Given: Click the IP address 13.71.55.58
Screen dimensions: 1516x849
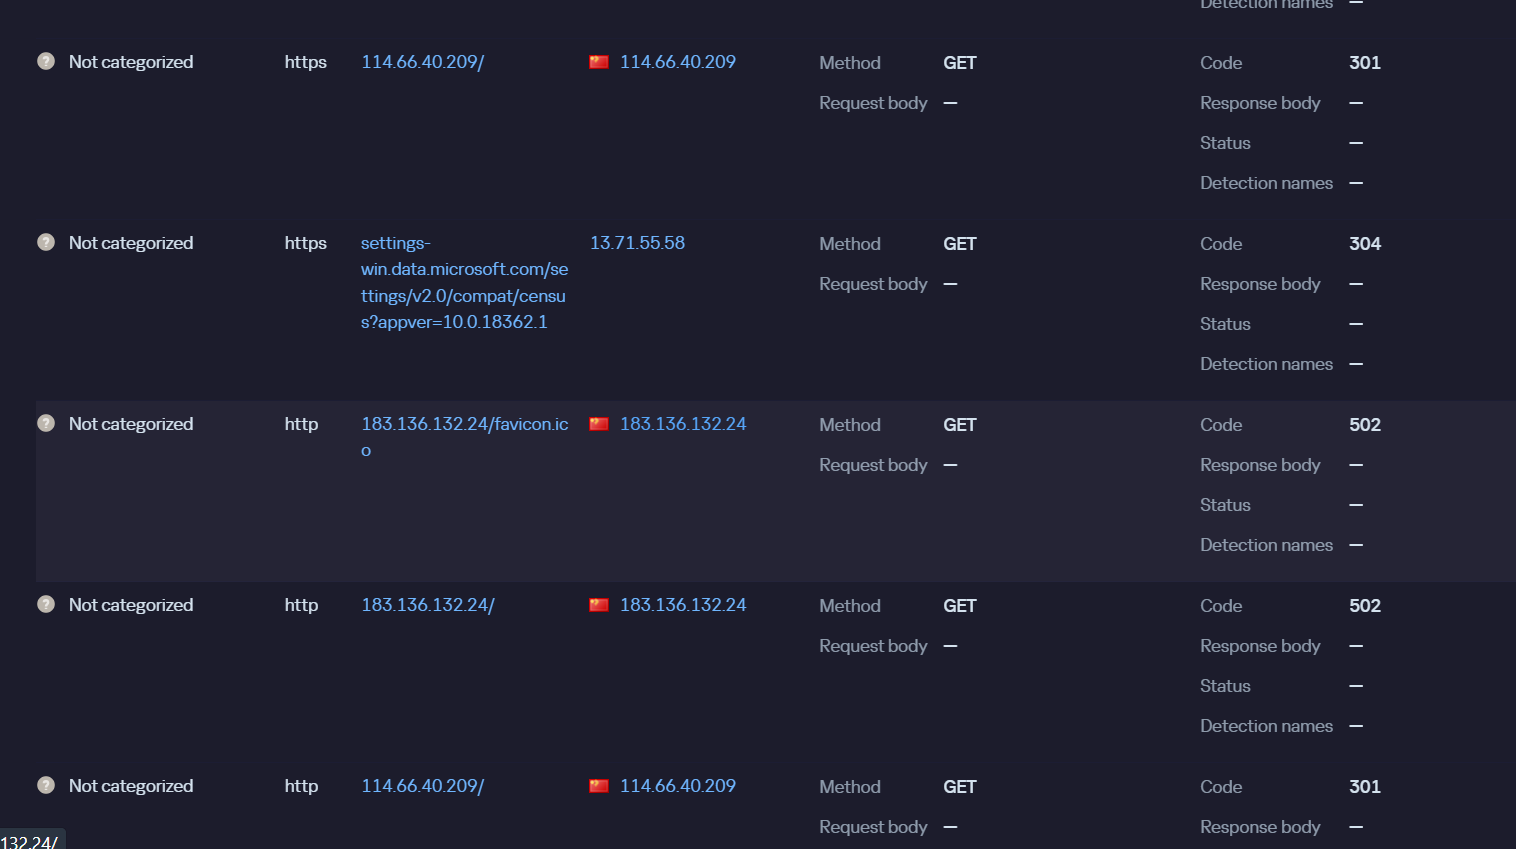Looking at the screenshot, I should (637, 243).
